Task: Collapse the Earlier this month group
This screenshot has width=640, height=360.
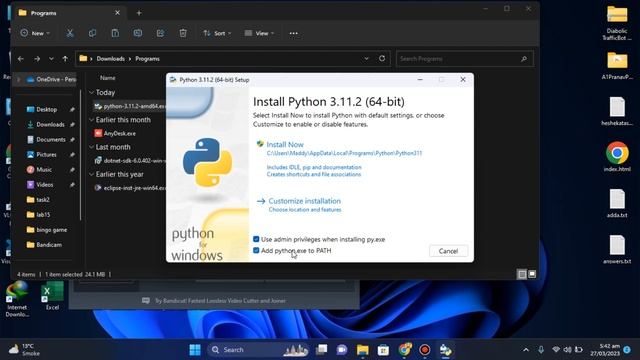Action: [x=91, y=120]
